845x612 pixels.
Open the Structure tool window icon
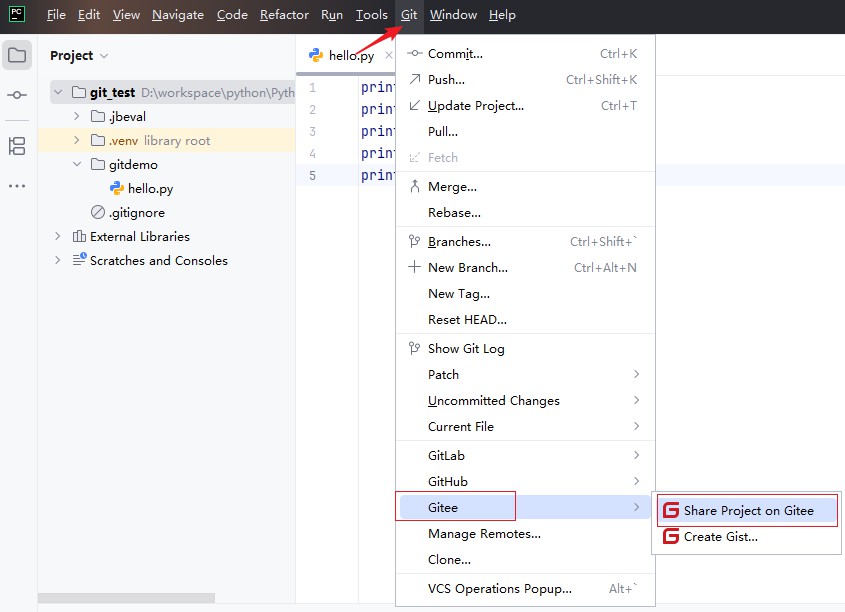pos(17,145)
